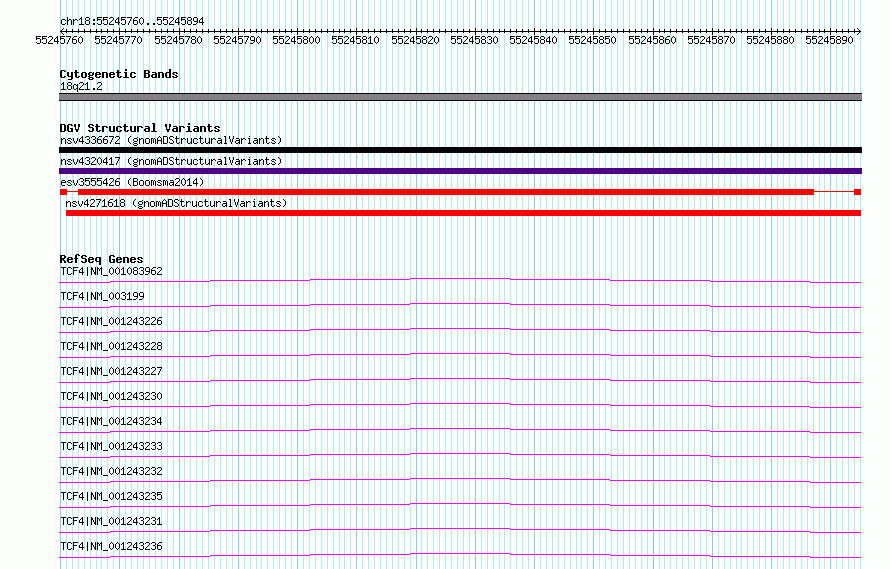Click the red nsv4271618 variant bar
Image resolution: width=890 pixels, height=569 pixels.
463,213
